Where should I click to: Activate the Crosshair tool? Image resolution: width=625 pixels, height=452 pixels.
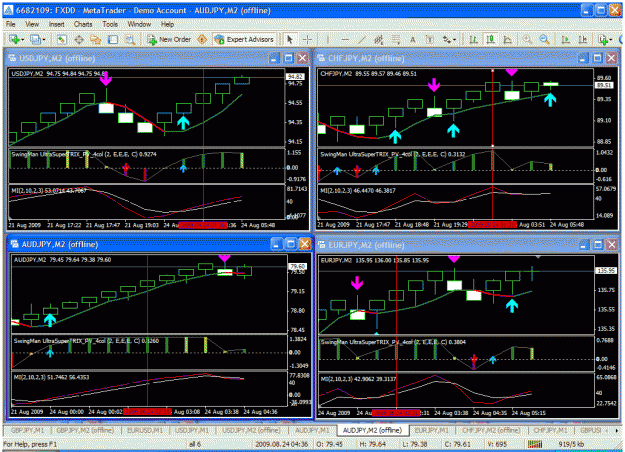coord(307,39)
